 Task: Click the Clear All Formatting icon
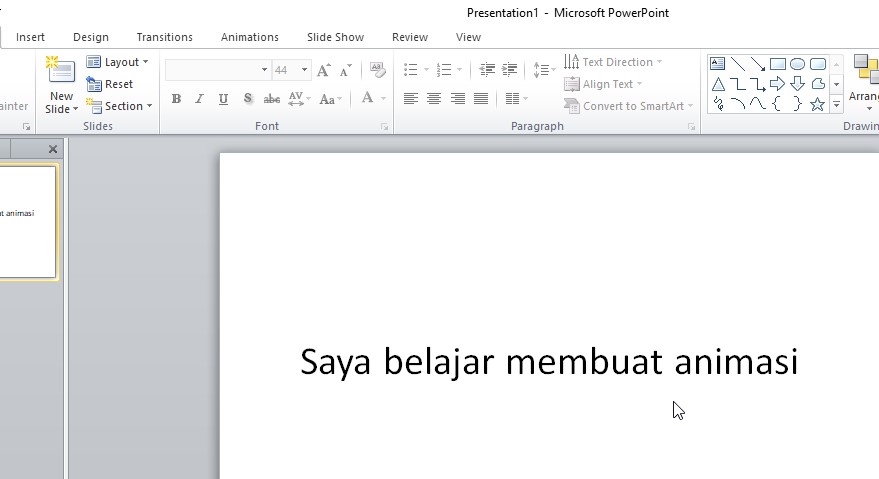[x=377, y=70]
